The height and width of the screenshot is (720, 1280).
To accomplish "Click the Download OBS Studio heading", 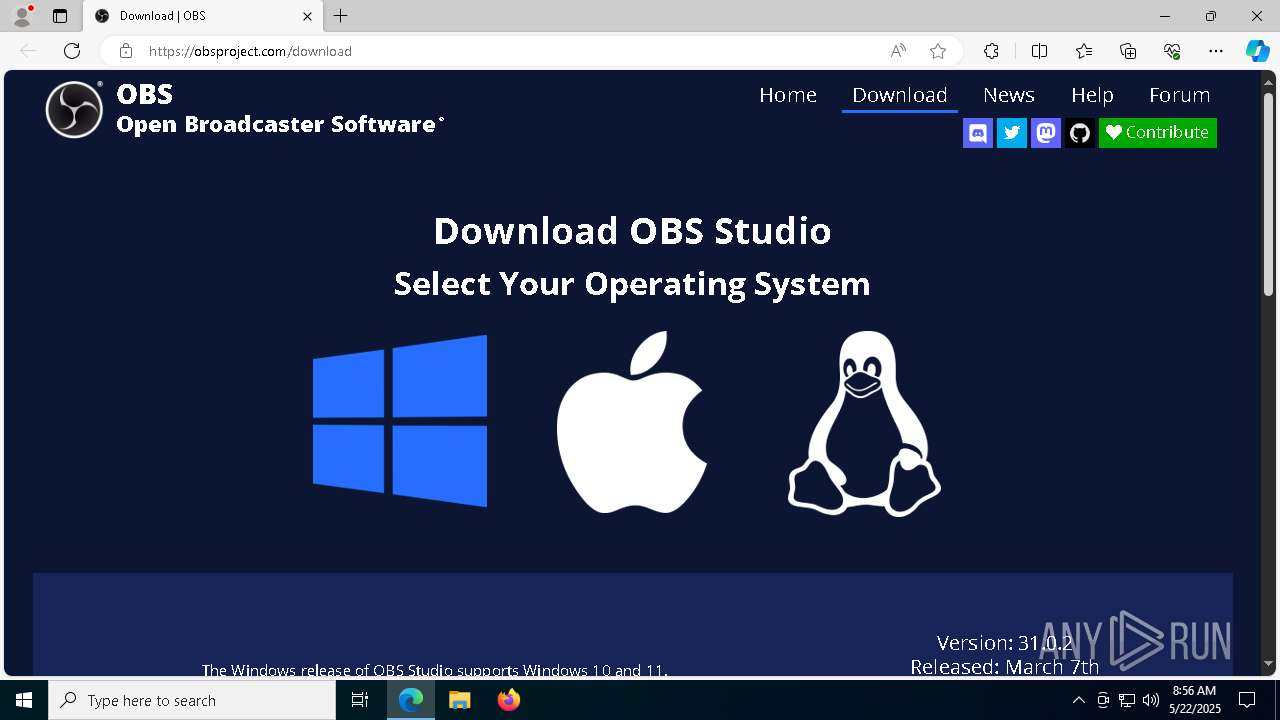I will 632,231.
